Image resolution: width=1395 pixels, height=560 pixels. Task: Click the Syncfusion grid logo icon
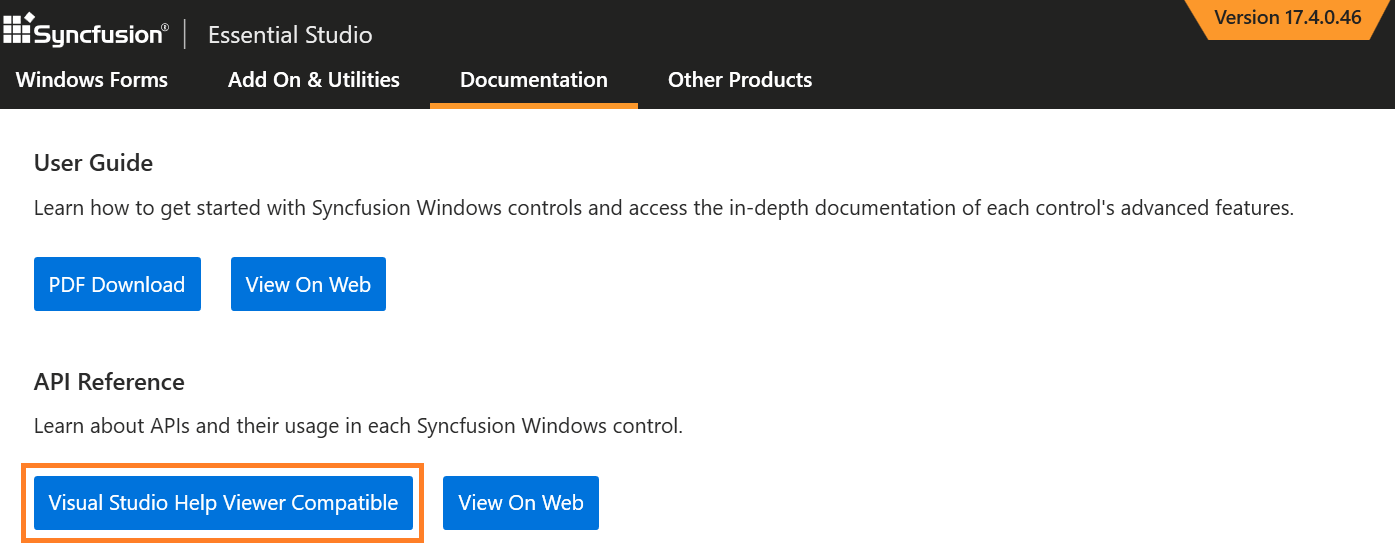coord(18,29)
